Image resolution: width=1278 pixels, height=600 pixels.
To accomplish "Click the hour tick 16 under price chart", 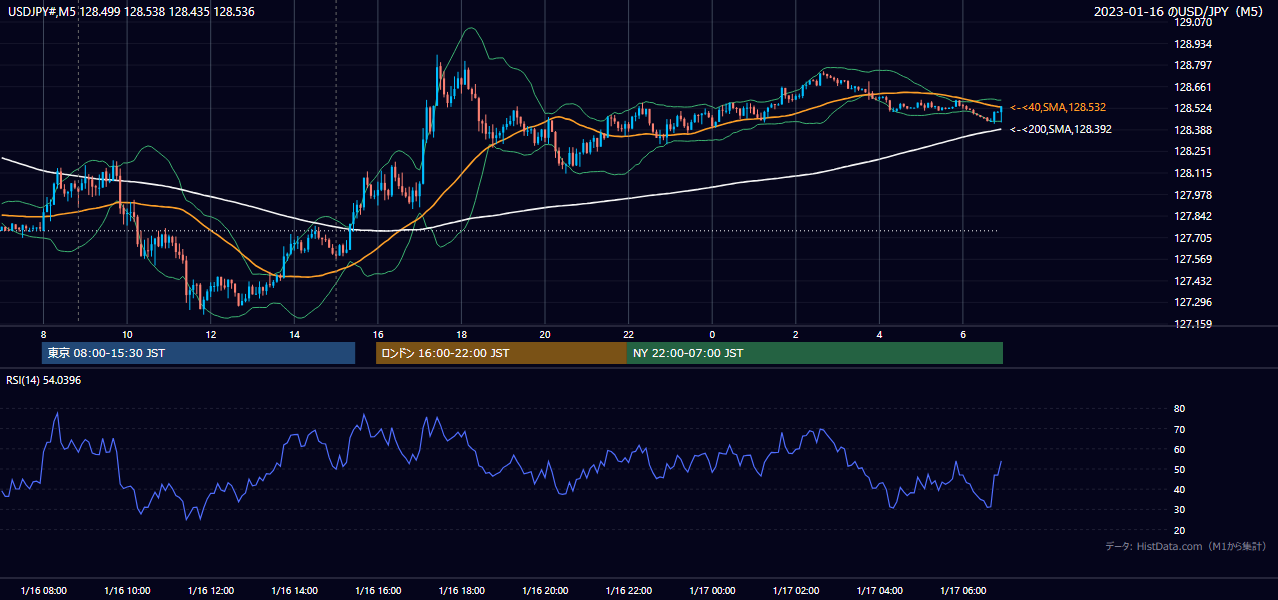I will point(378,333).
